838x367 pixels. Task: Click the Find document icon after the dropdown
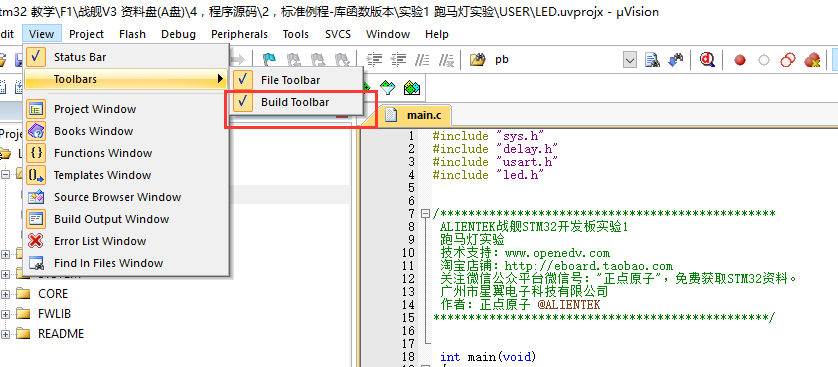[x=651, y=60]
